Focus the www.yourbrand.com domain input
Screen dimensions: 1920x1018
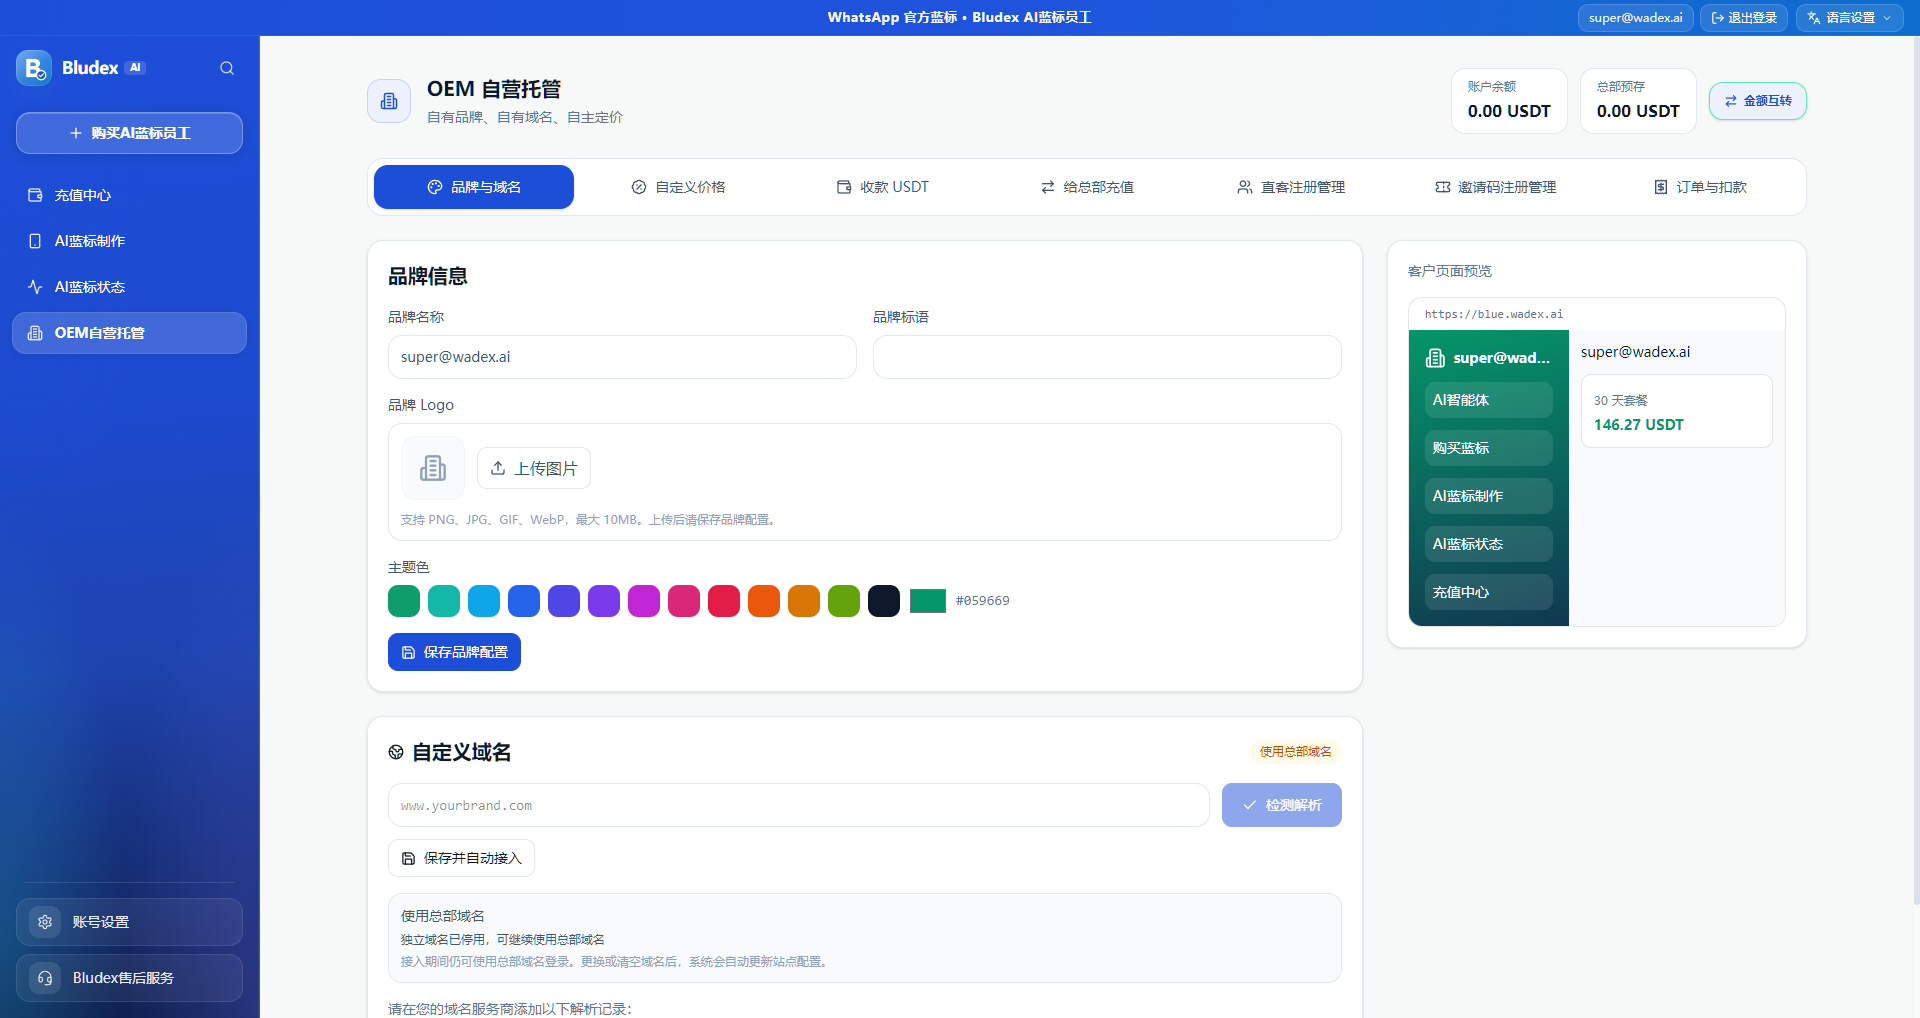click(799, 805)
